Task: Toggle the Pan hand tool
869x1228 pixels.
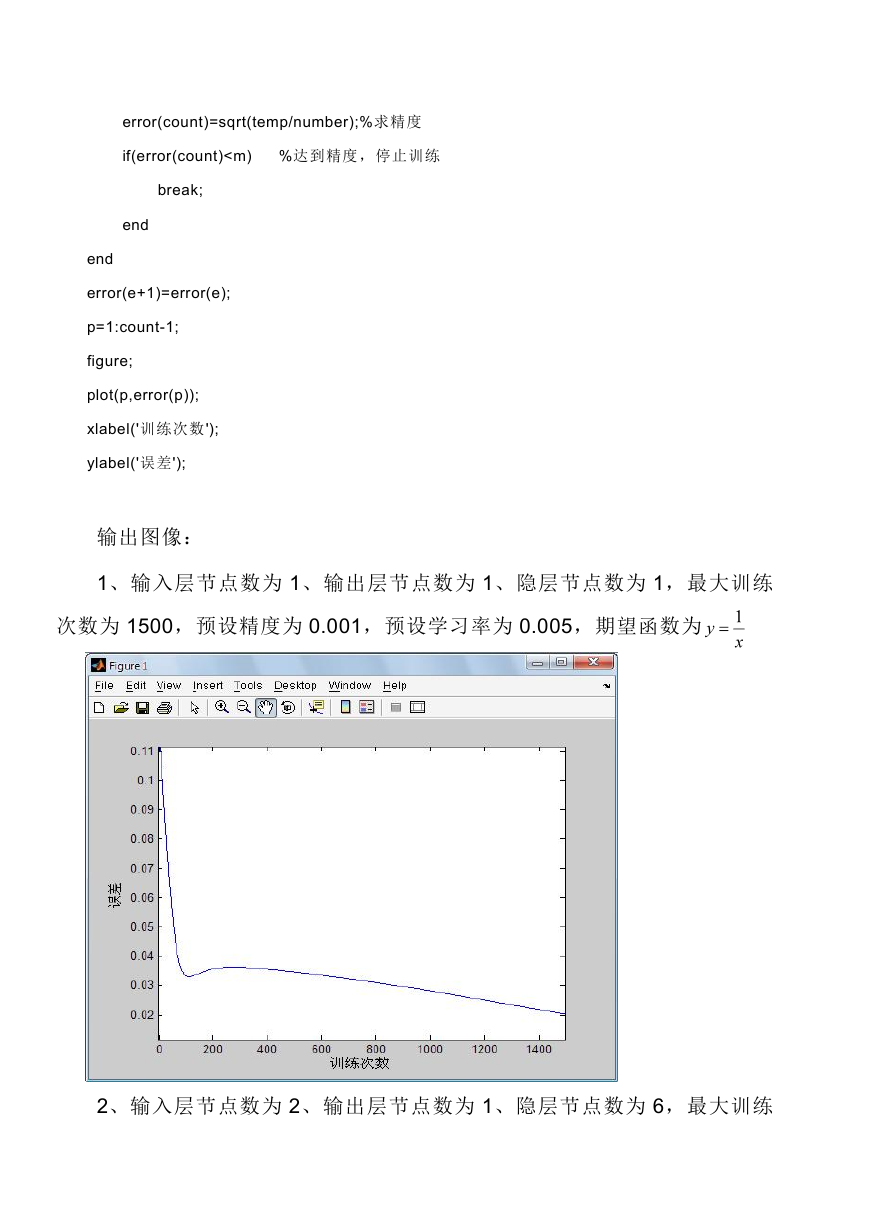Action: 266,707
